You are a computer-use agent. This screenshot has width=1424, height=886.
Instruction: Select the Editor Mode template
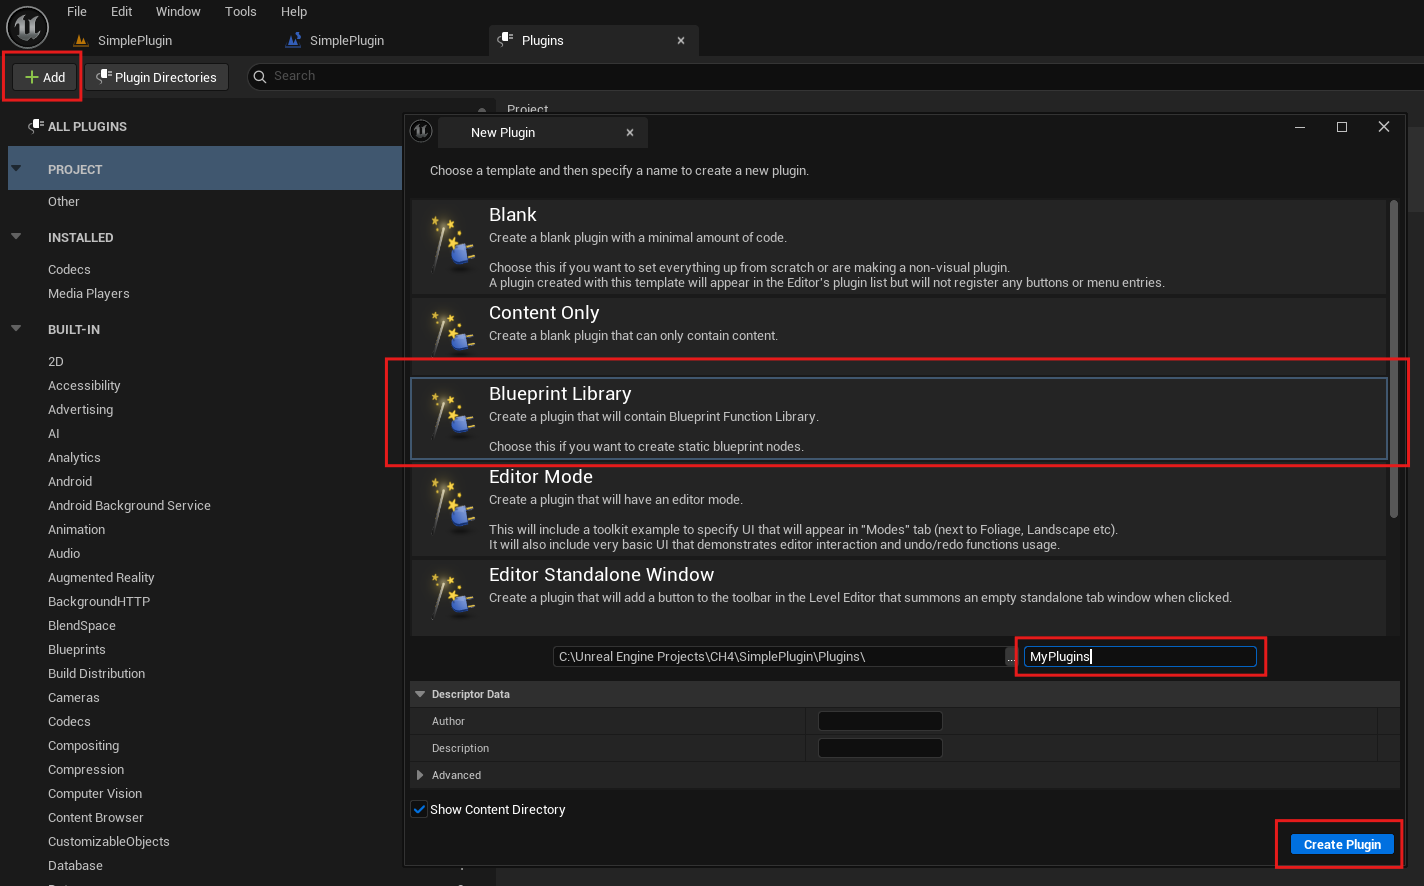pos(899,509)
